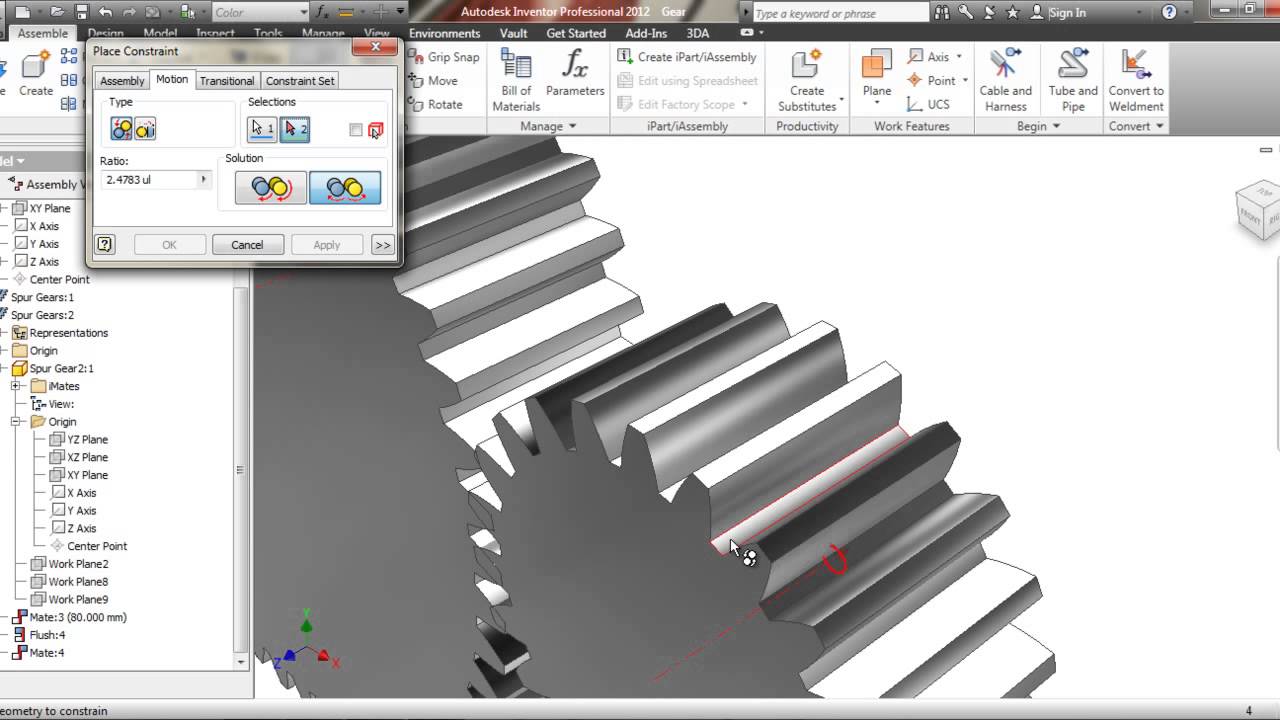This screenshot has height=720, width=1280.
Task: Open the Assembly tab in dialog
Action: click(x=122, y=81)
